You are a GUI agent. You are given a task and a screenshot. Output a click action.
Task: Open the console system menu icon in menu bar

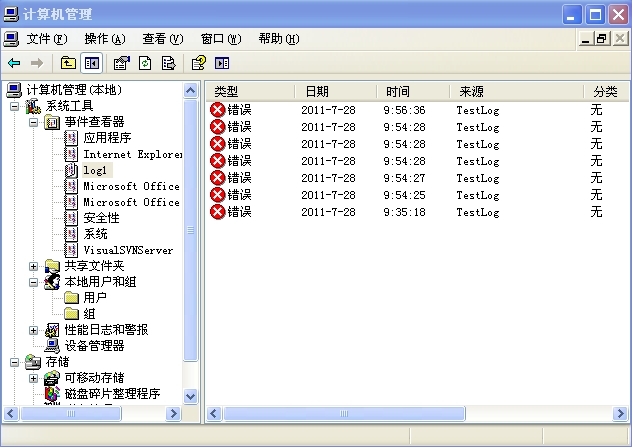pos(11,39)
